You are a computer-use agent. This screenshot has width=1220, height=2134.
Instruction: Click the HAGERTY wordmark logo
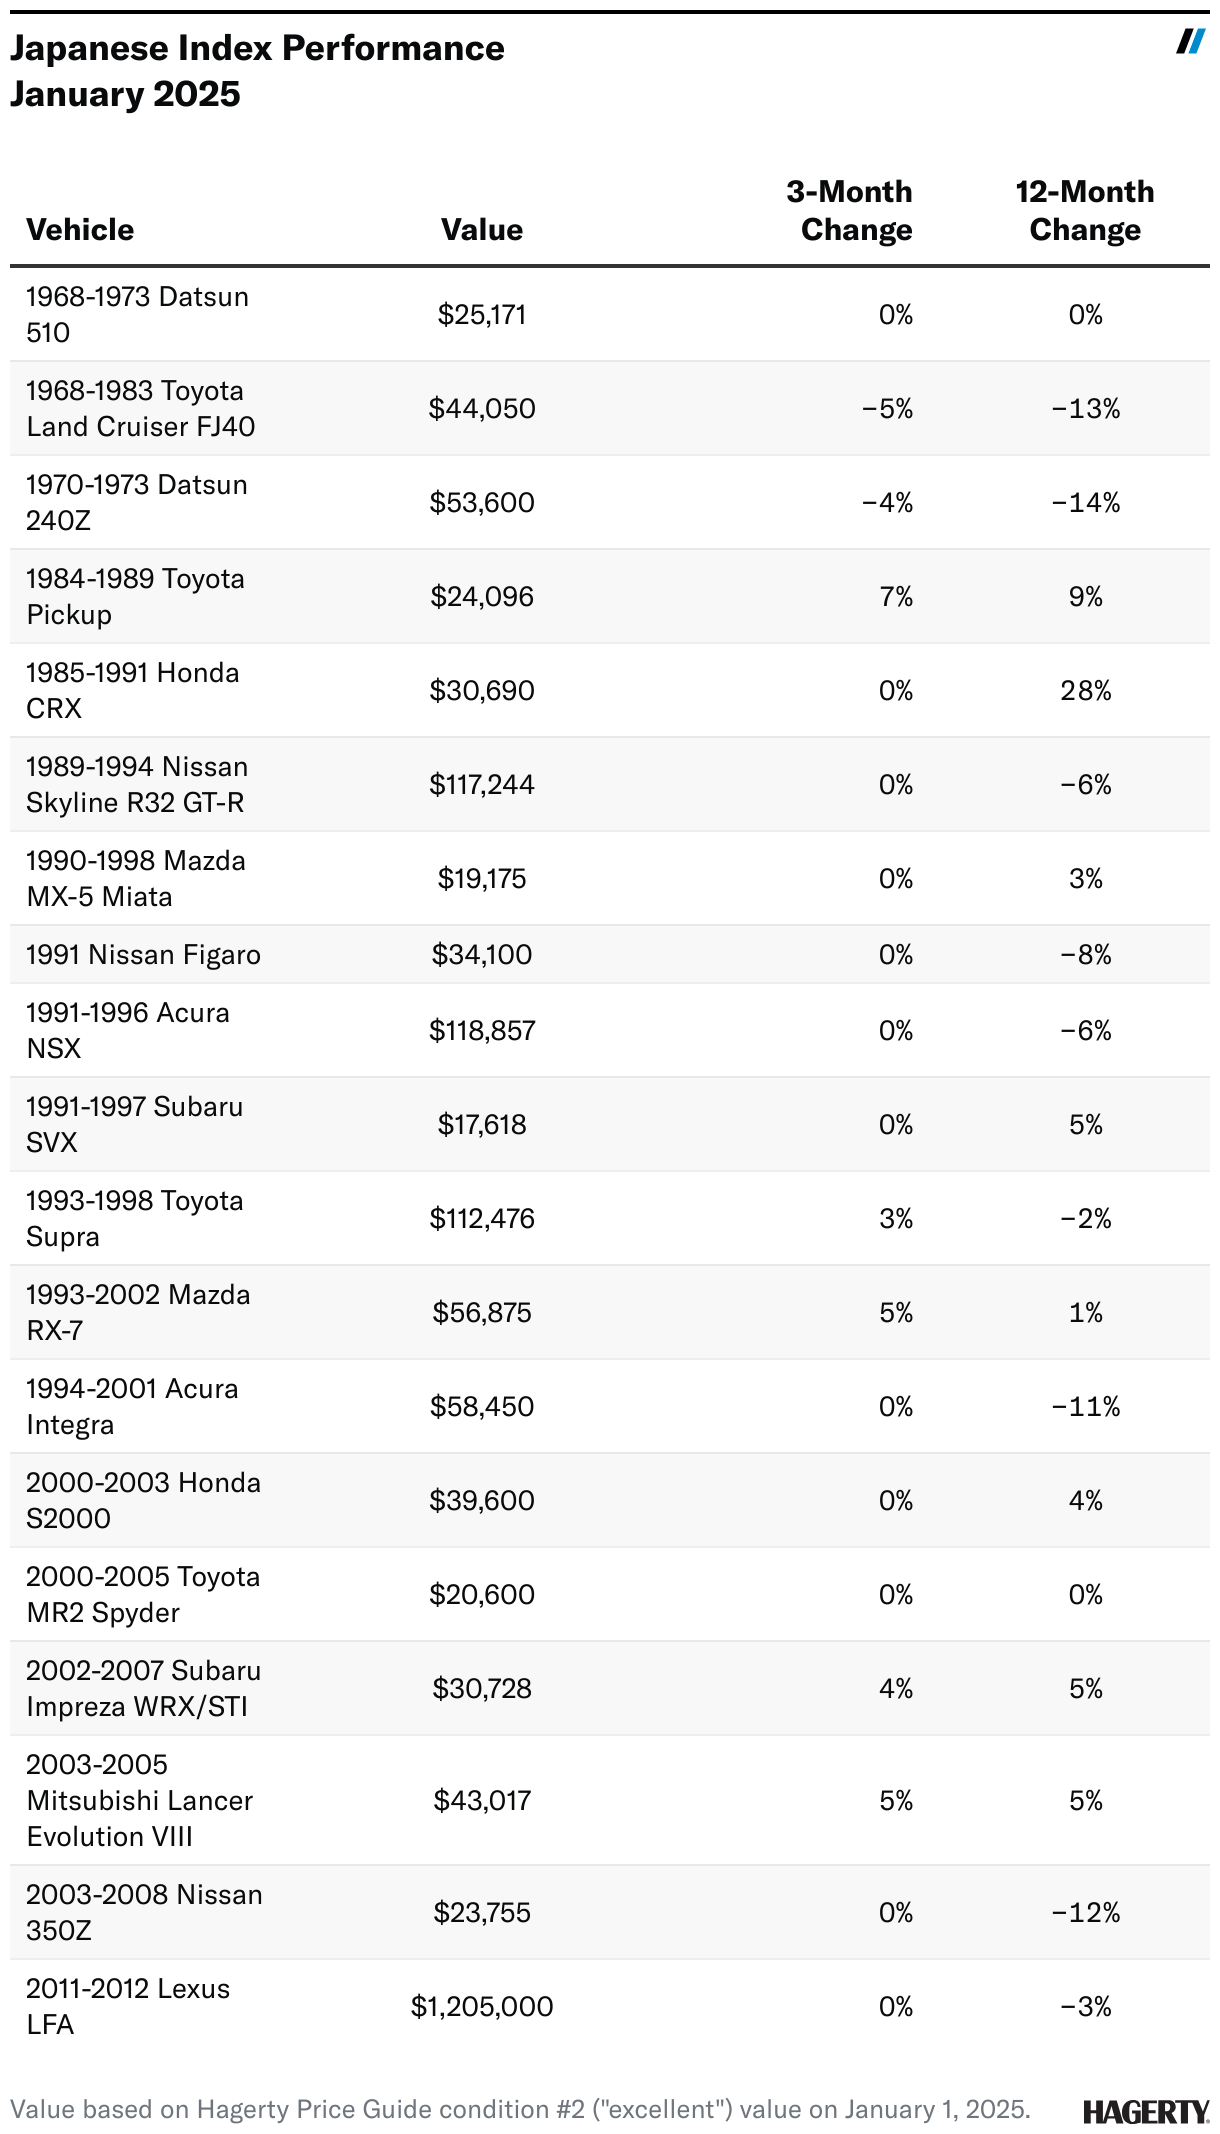coord(1146,2112)
